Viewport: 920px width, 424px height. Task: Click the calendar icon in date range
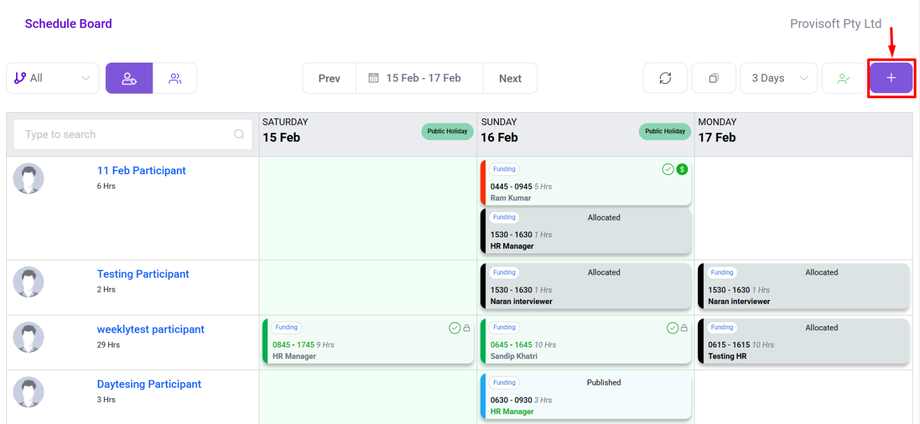[x=373, y=78]
